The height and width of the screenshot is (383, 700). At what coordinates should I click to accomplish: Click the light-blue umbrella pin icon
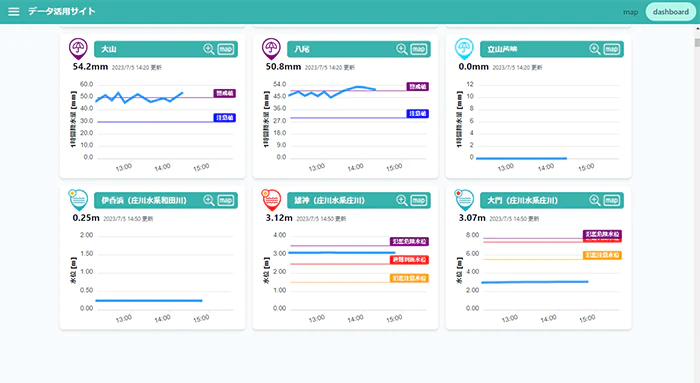(x=464, y=49)
